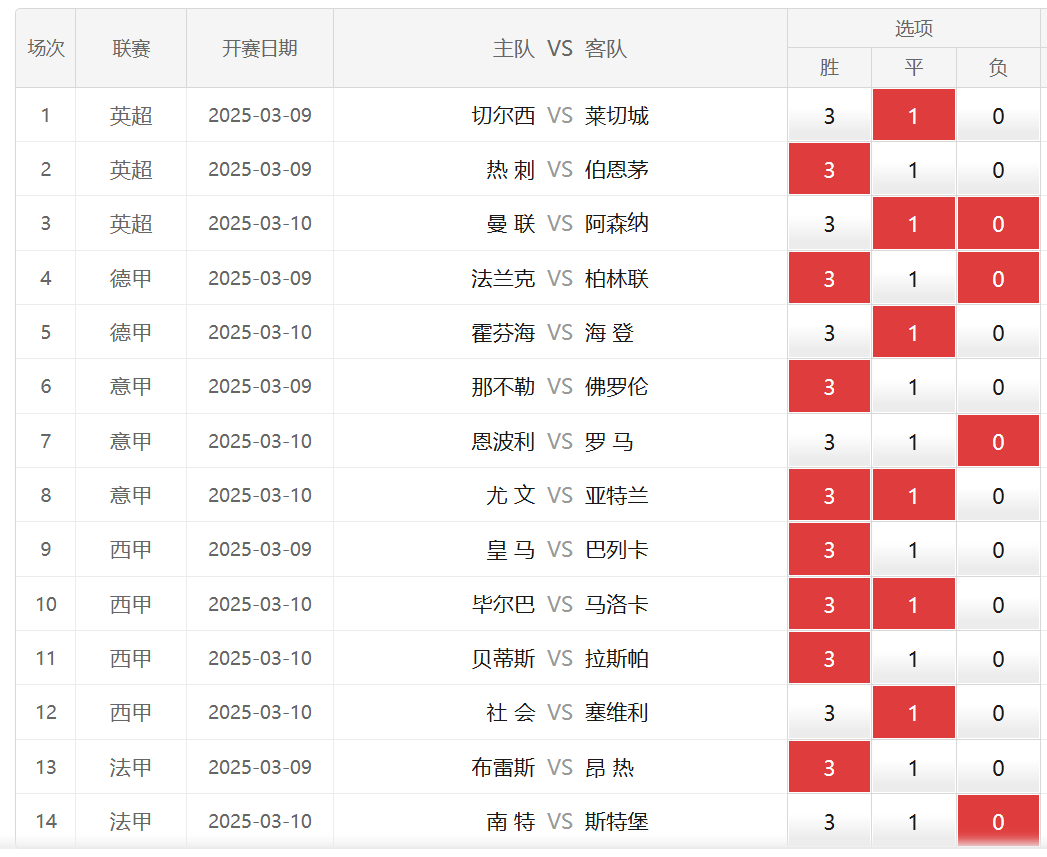Select loss option 0 for 切尔西 VS 莱切城

click(998, 115)
